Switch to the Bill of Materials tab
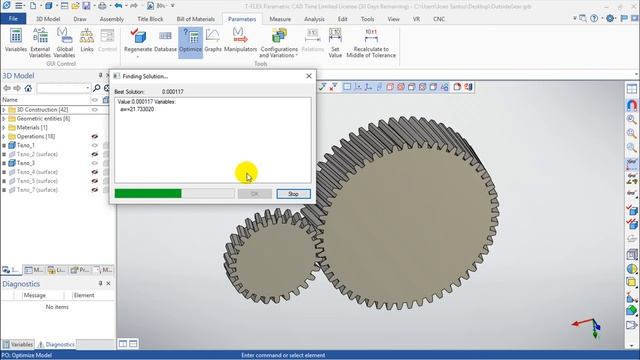The height and width of the screenshot is (360, 640). (x=196, y=19)
